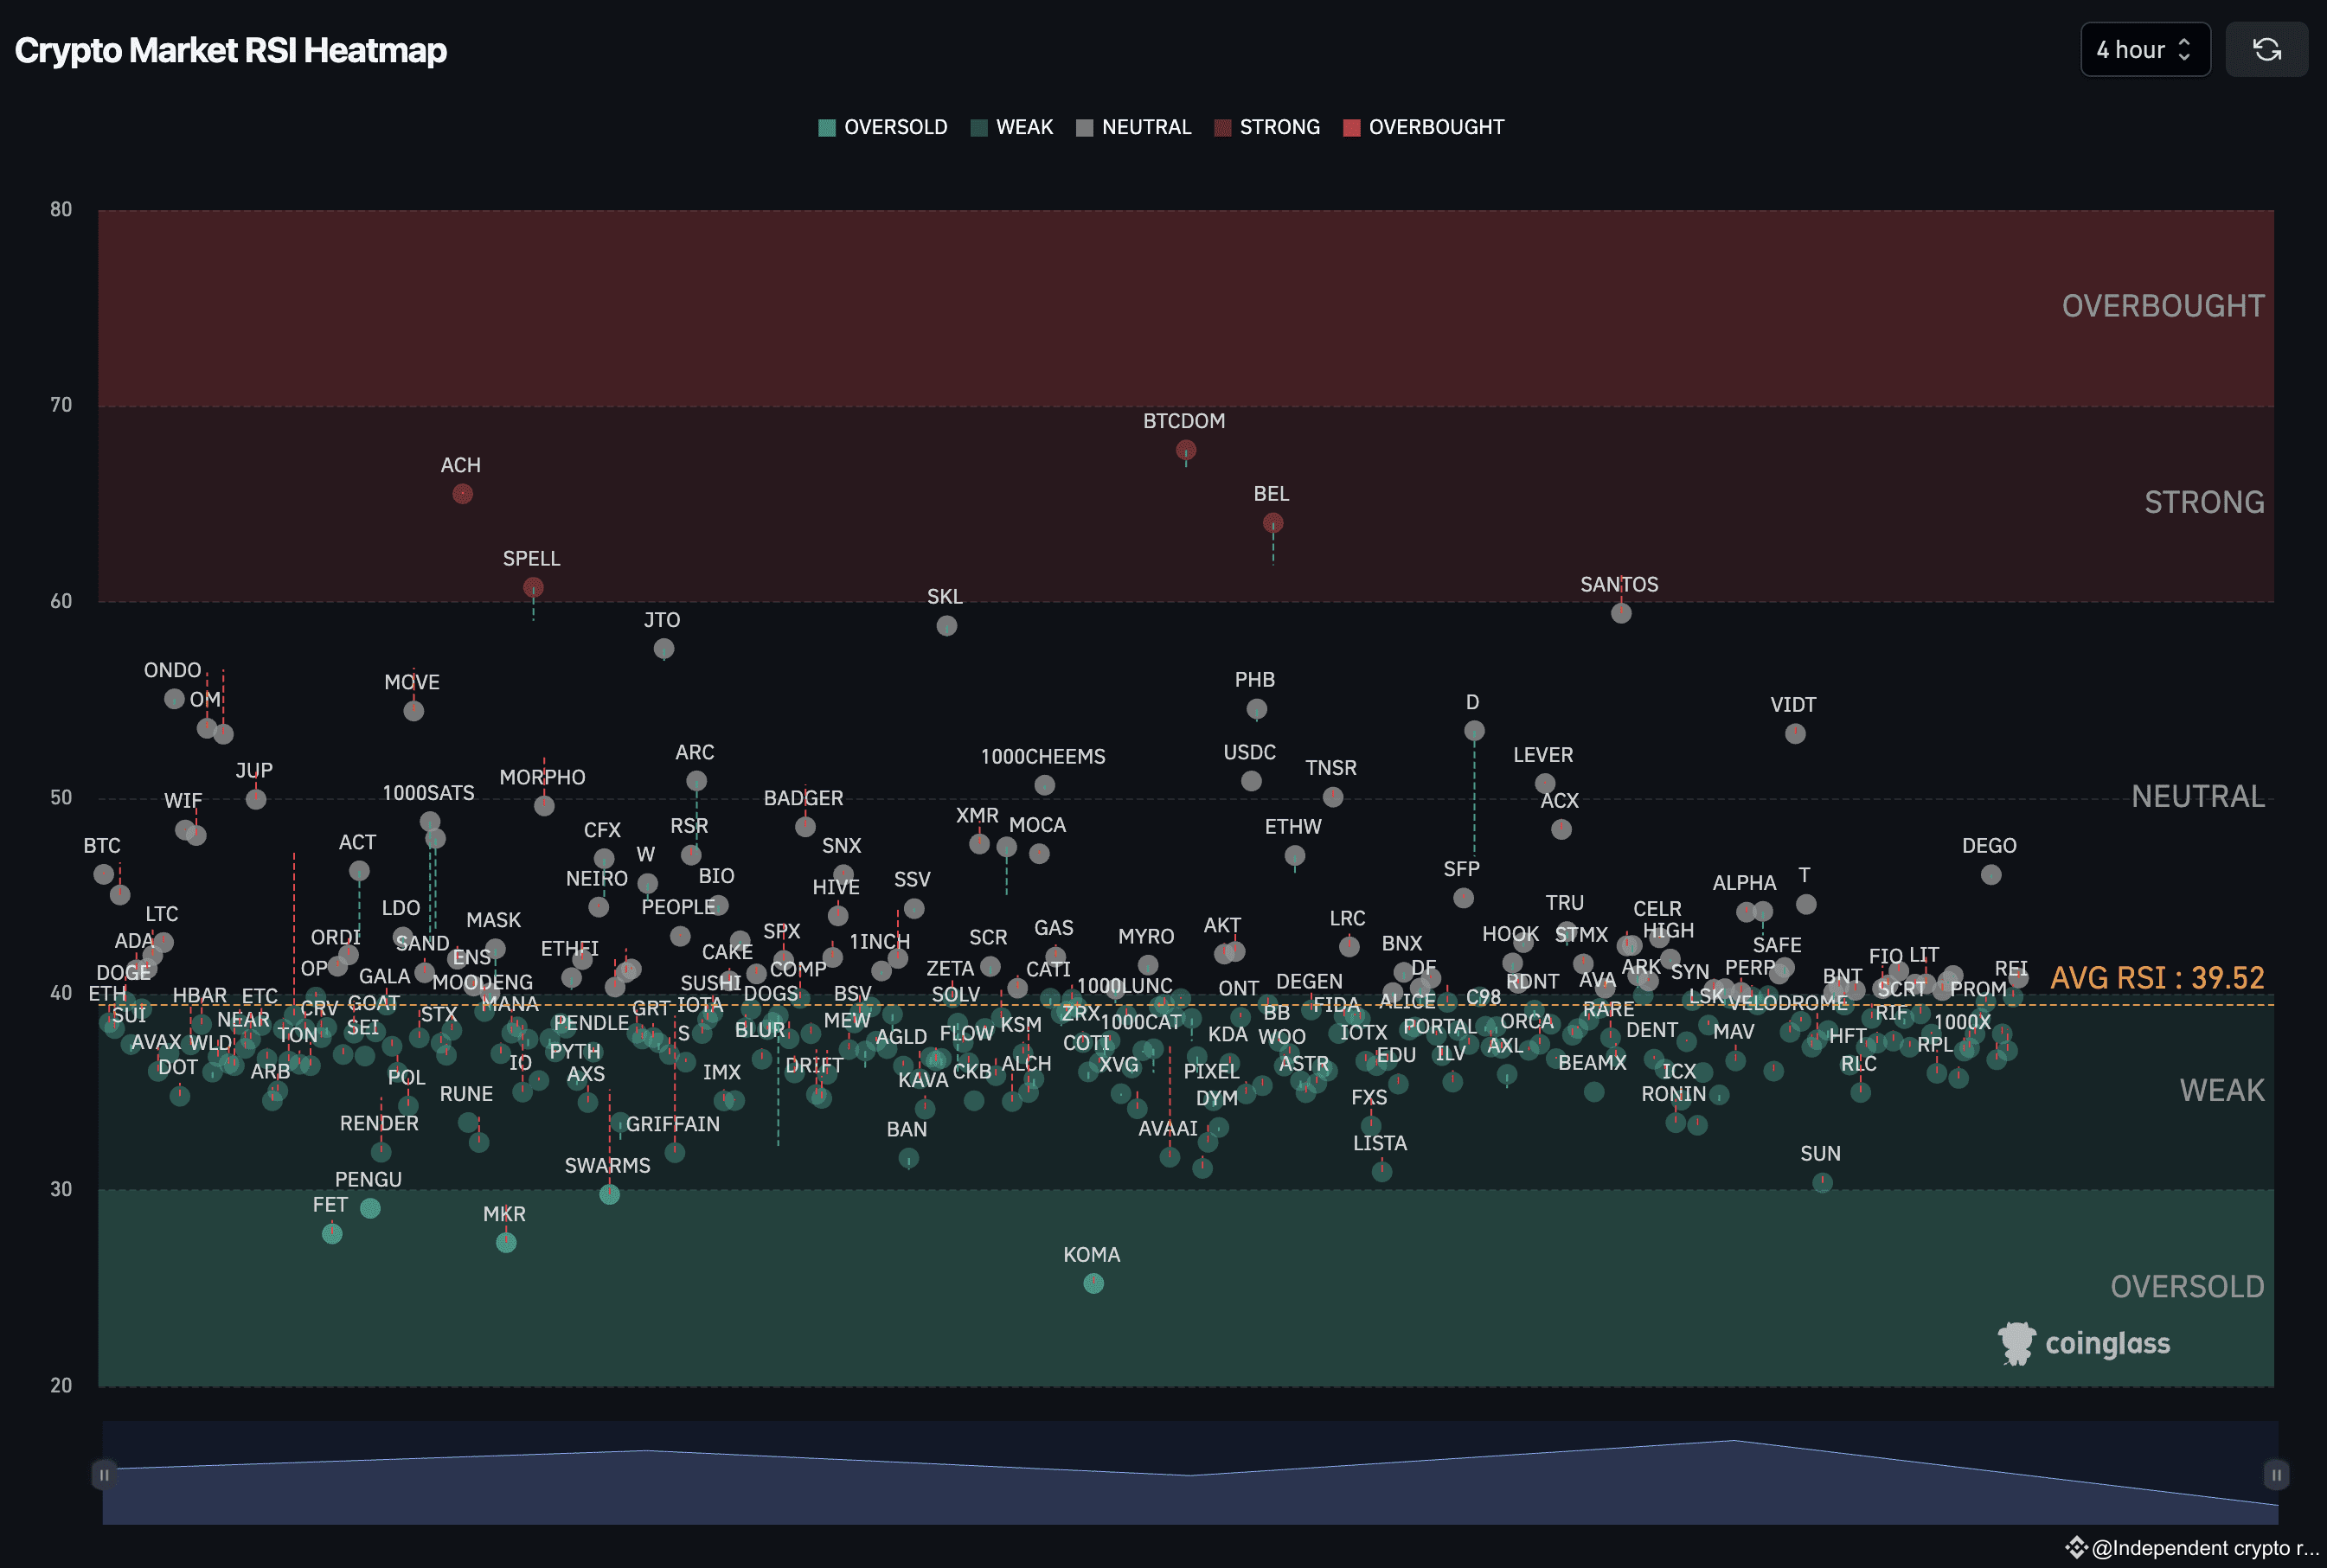2327x1568 pixels.
Task: Select the KOMA oversold dot
Action: (x=1093, y=1283)
